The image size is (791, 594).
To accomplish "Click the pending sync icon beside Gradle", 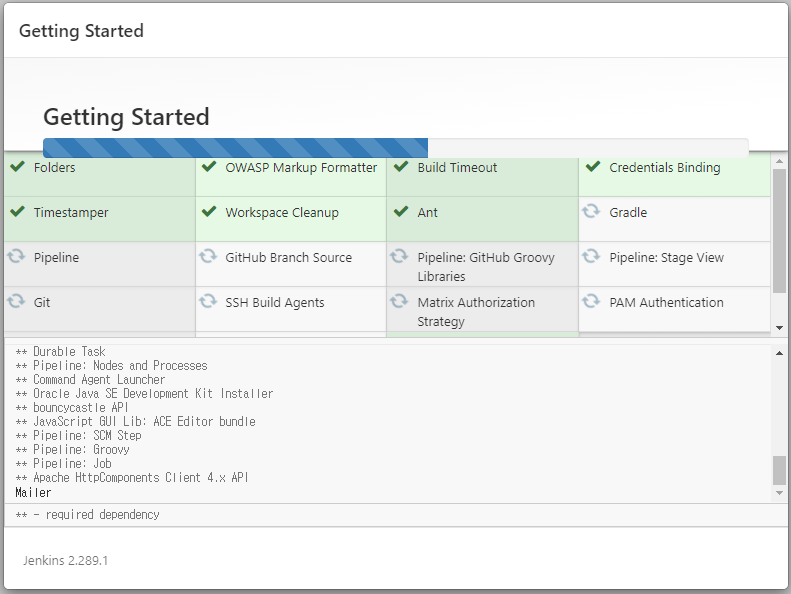I will click(591, 211).
